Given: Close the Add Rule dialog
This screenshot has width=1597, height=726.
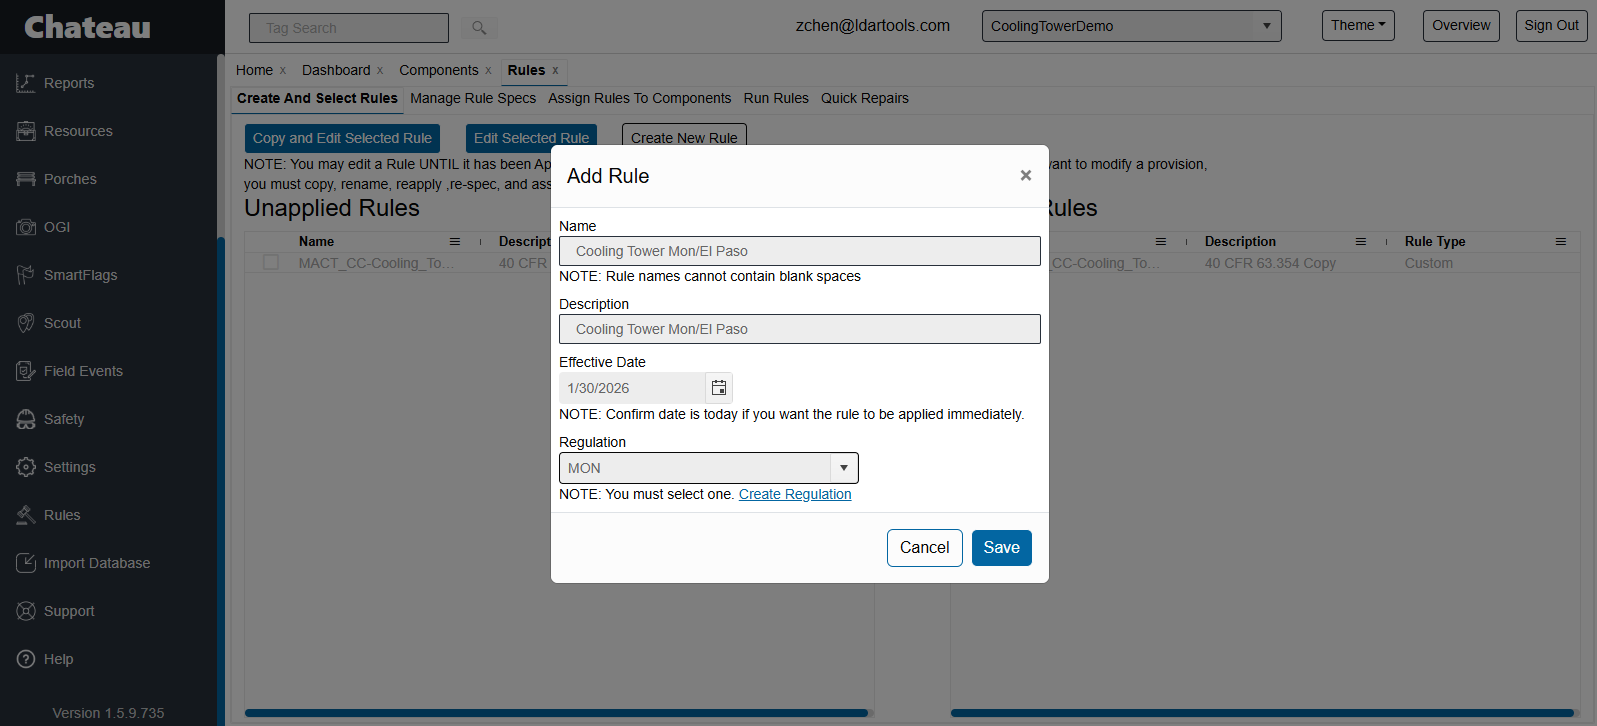Looking at the screenshot, I should [1025, 176].
